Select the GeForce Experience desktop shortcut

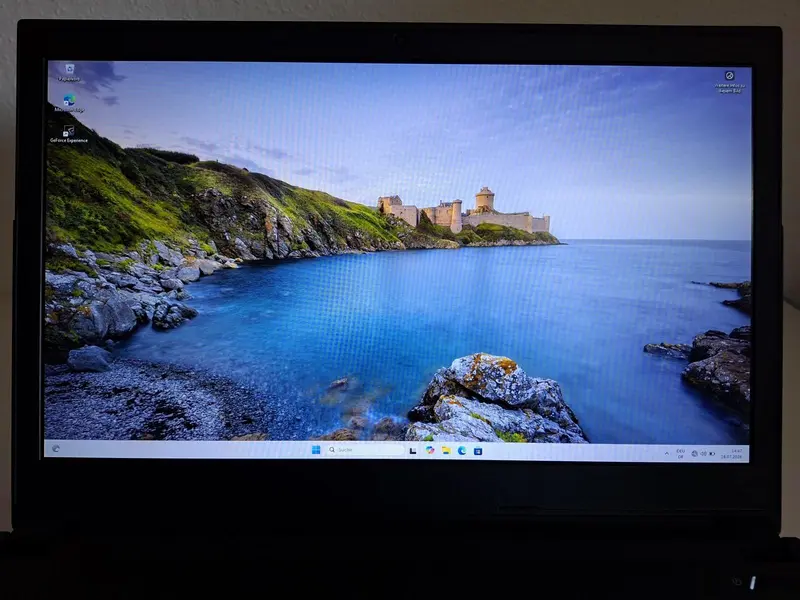coord(69,134)
